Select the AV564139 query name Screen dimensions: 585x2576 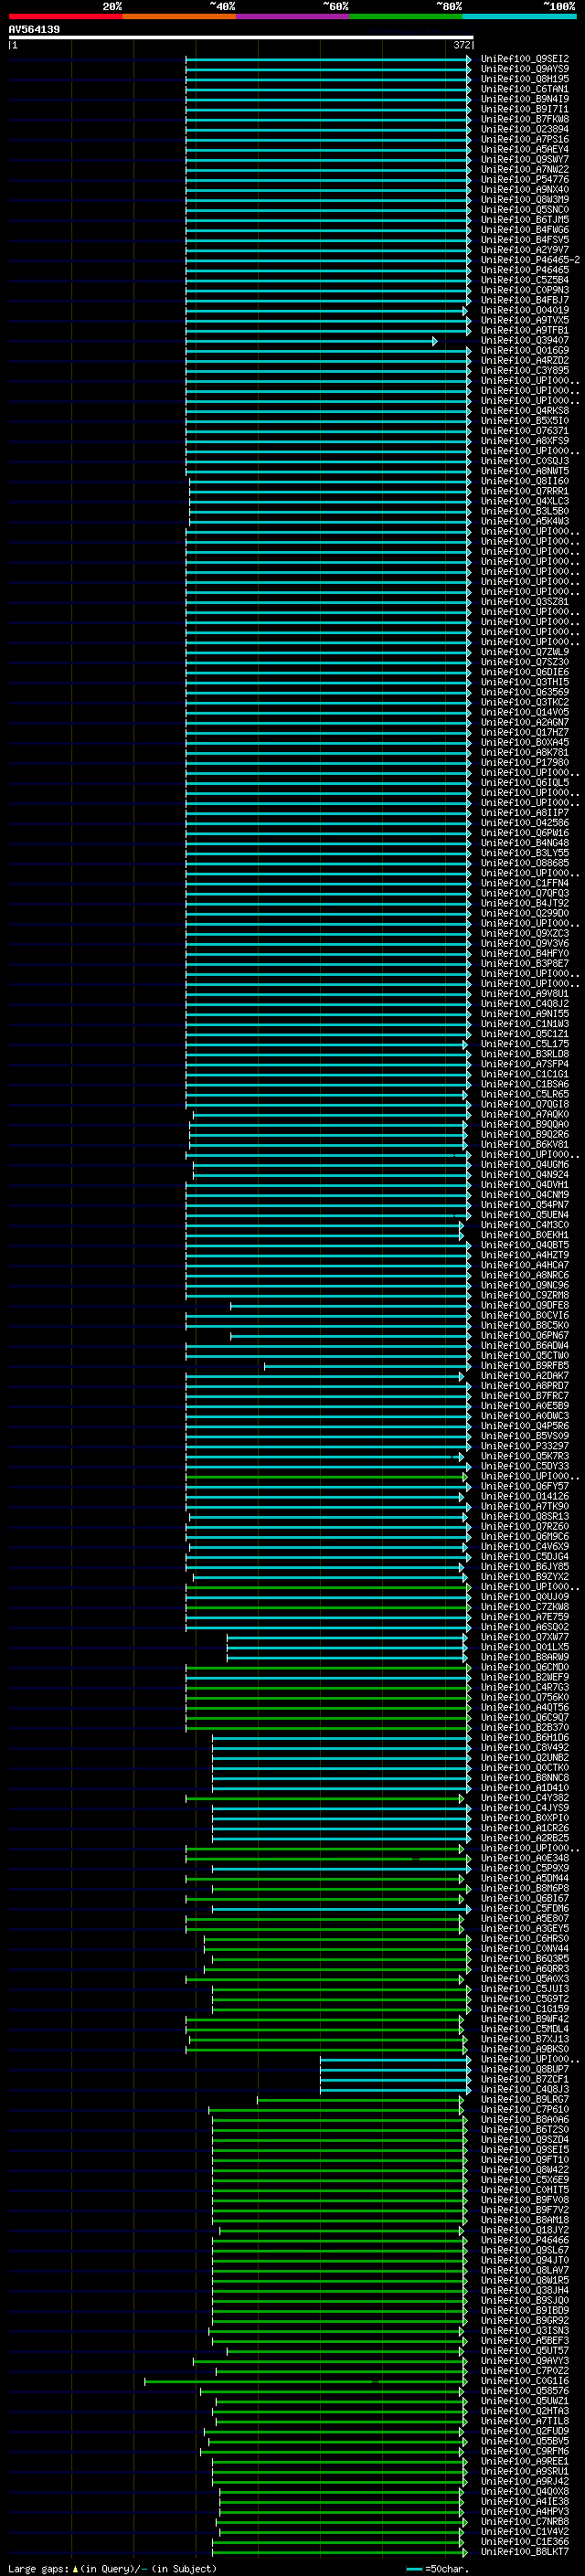(34, 30)
